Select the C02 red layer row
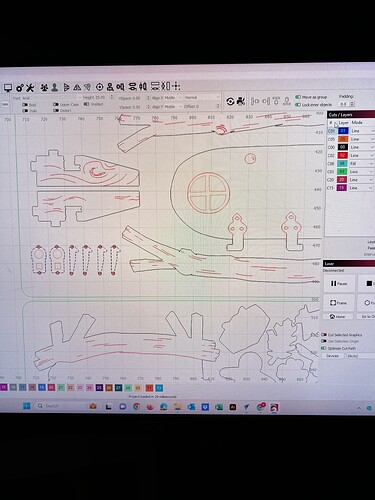Viewport: 375px width, 500px height. pos(350,155)
